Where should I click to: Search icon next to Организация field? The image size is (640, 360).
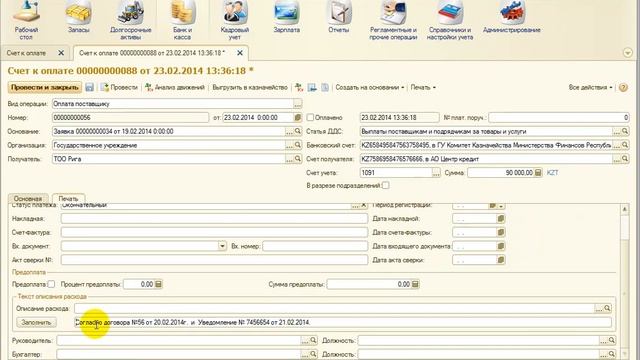click(x=298, y=145)
